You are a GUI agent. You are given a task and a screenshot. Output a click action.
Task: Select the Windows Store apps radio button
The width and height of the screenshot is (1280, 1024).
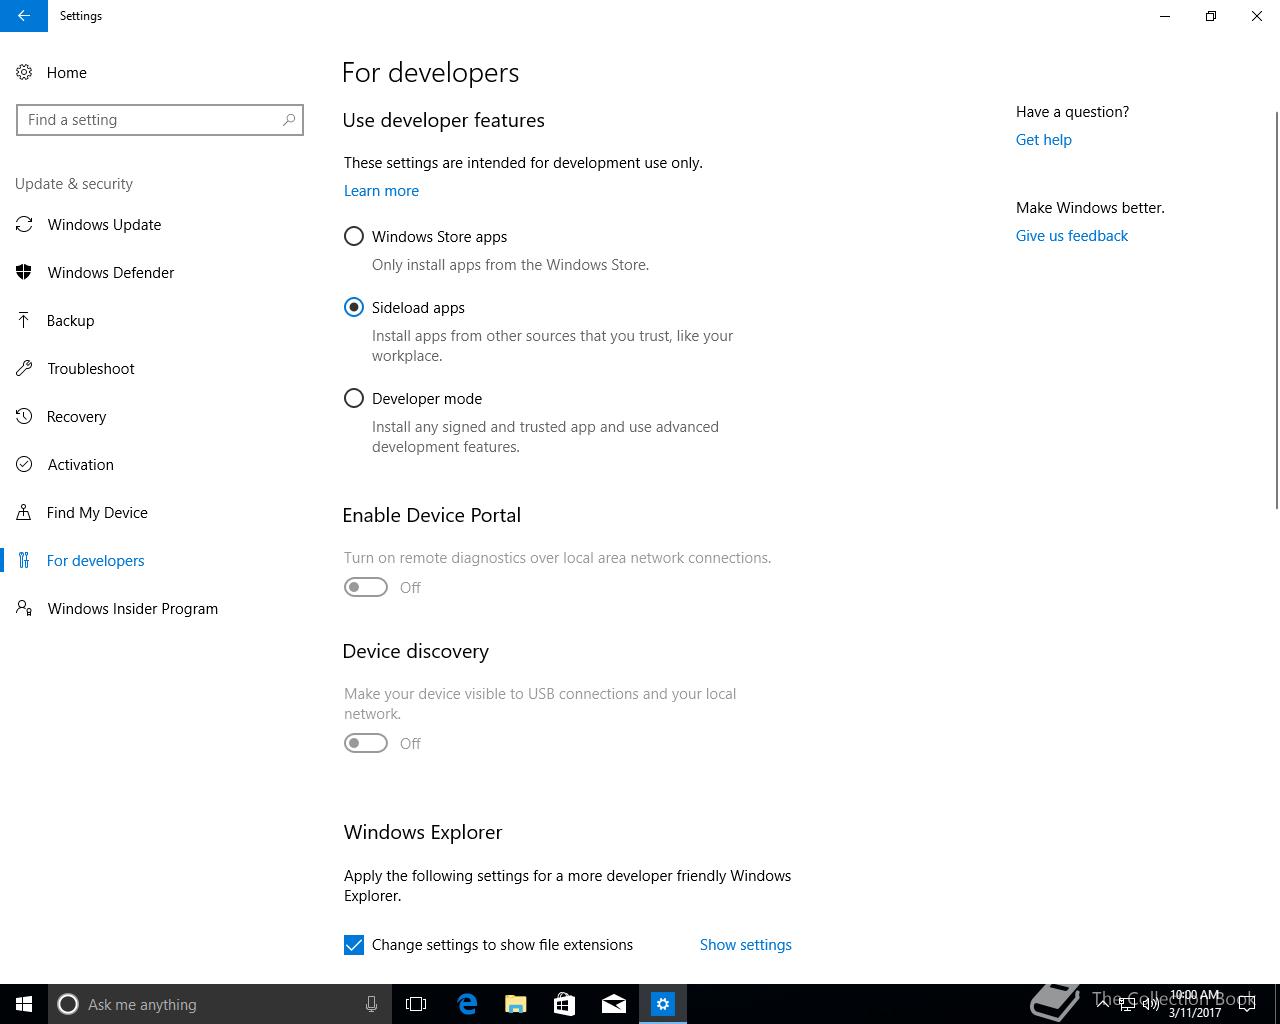(354, 236)
